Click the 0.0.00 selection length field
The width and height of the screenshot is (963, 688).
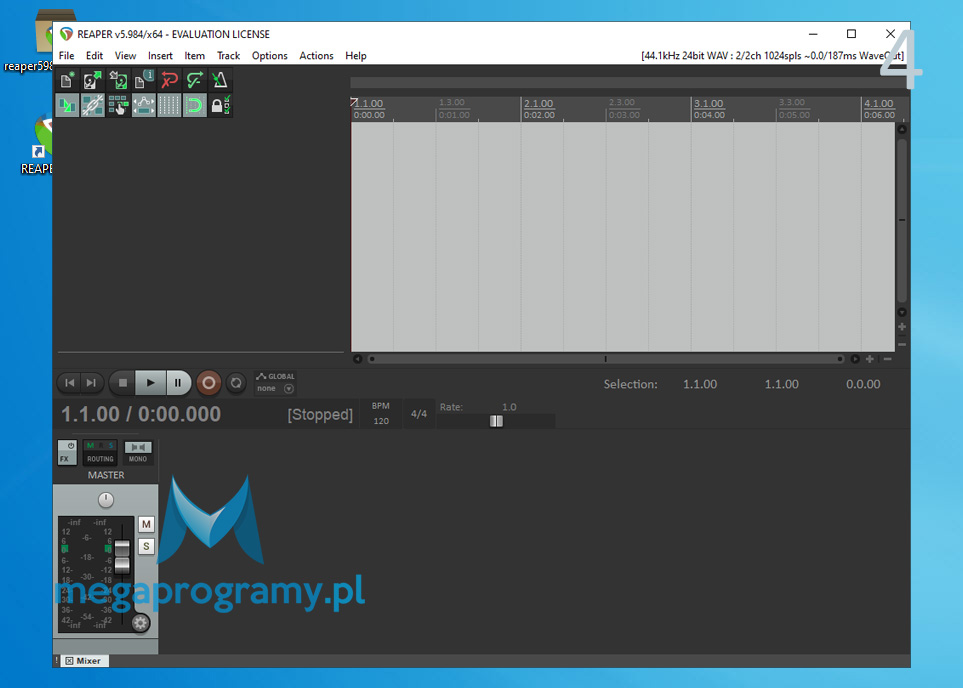(x=863, y=385)
